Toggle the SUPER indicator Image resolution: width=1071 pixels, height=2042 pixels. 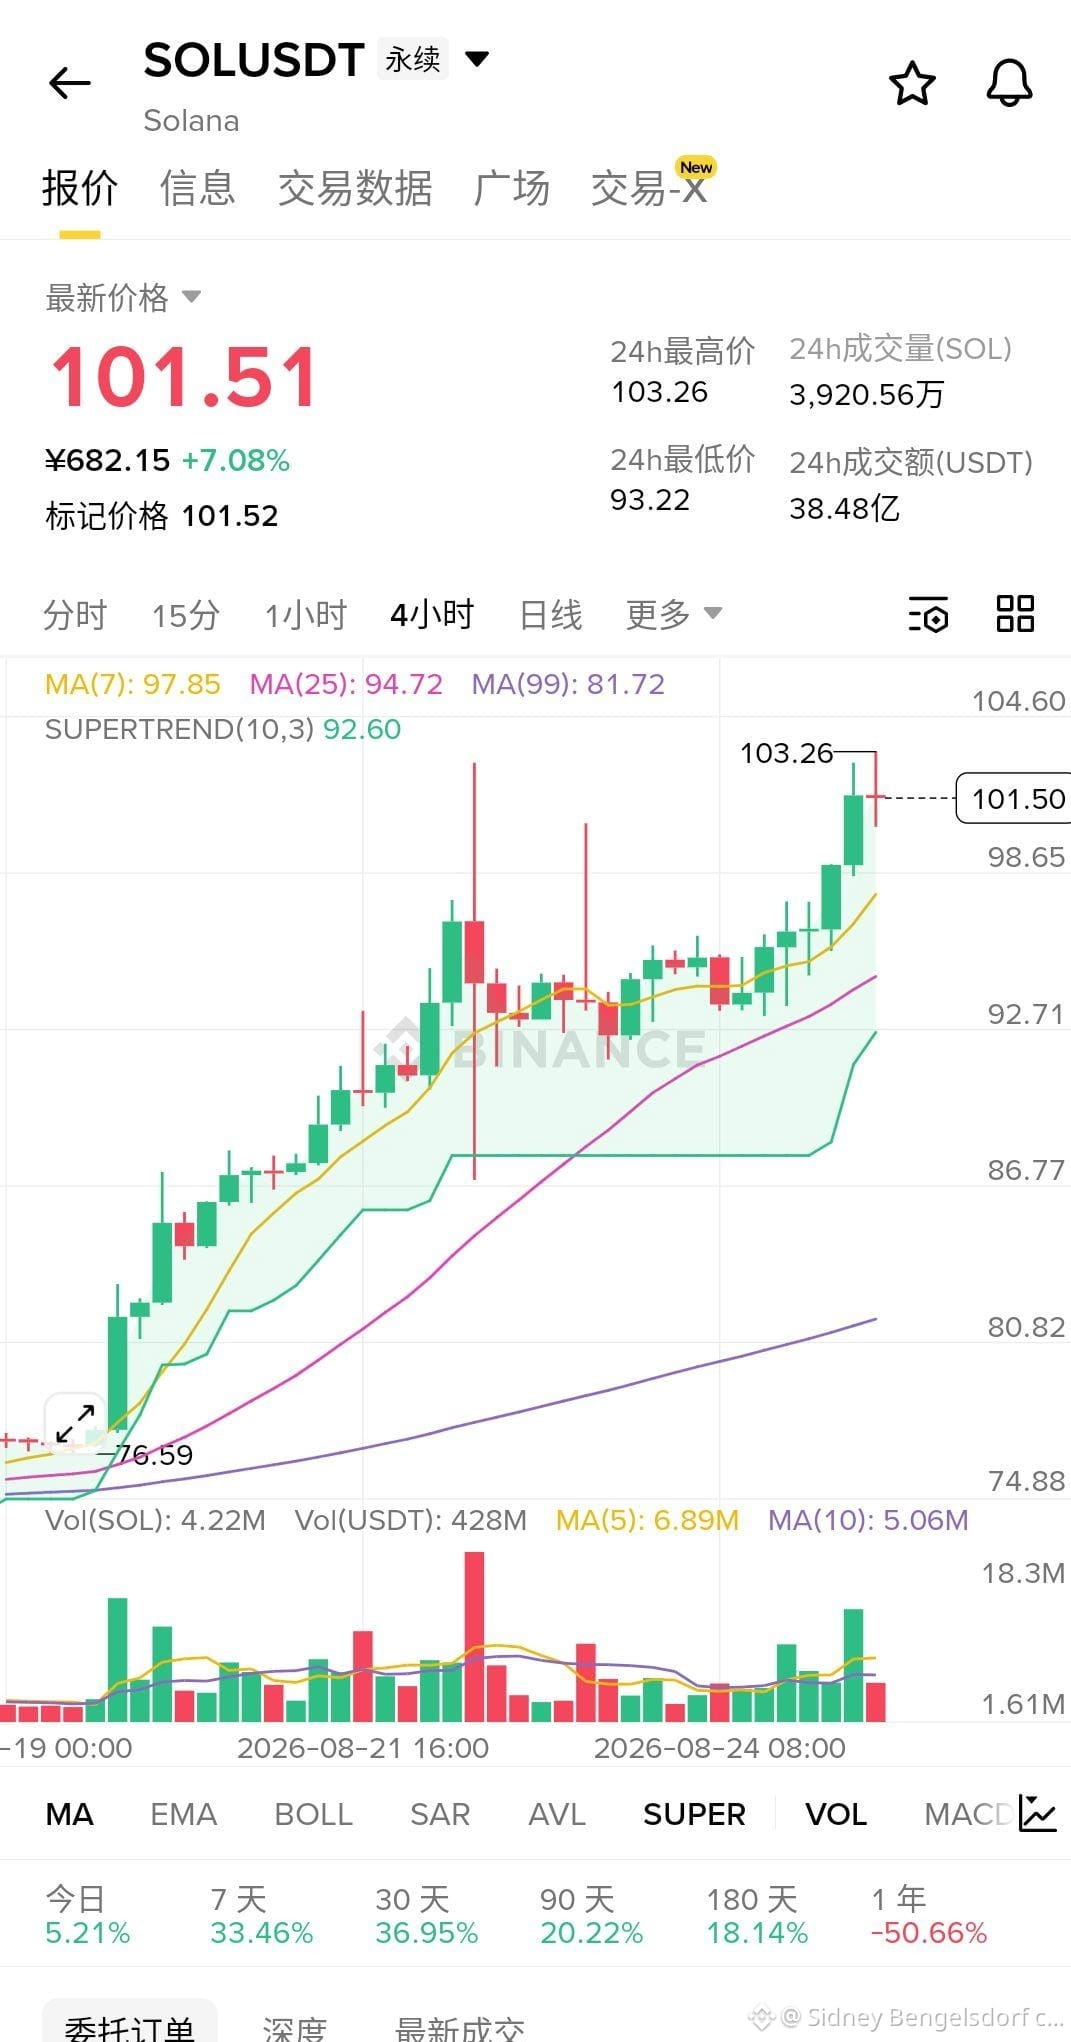click(x=694, y=1814)
